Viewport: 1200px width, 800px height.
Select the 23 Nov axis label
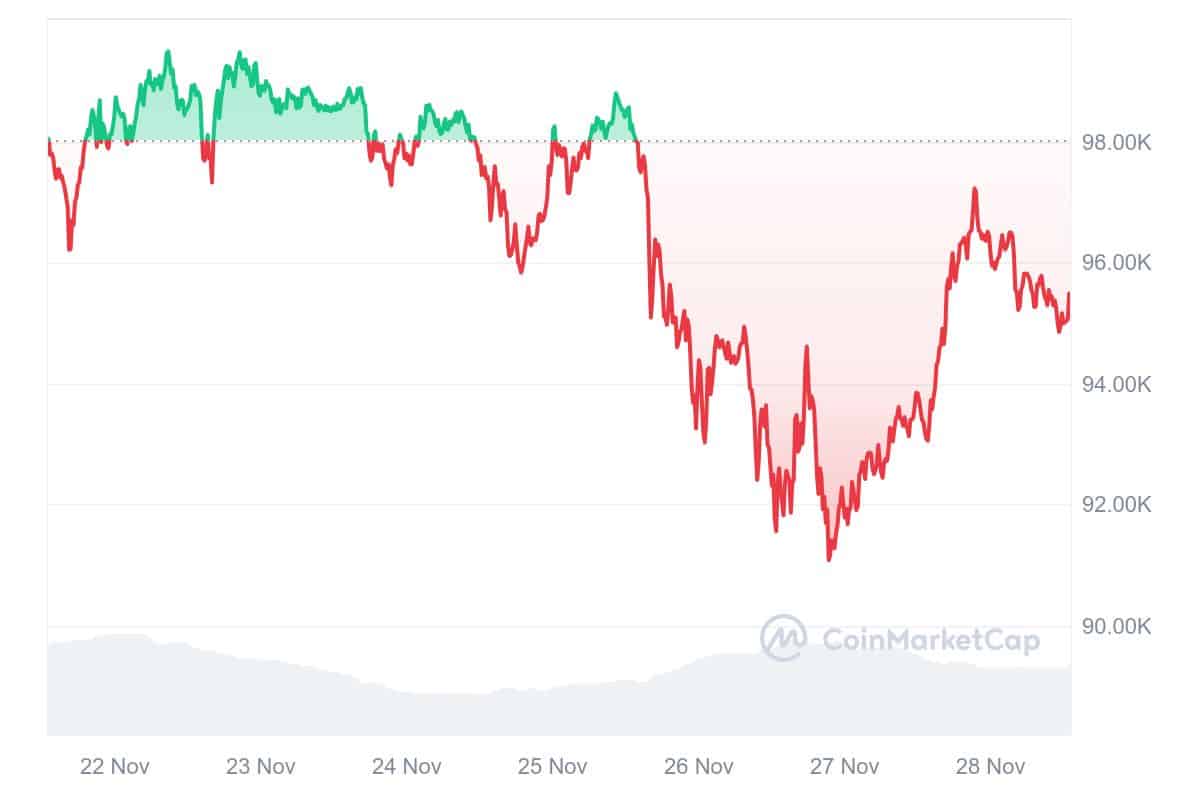pyautogui.click(x=261, y=767)
